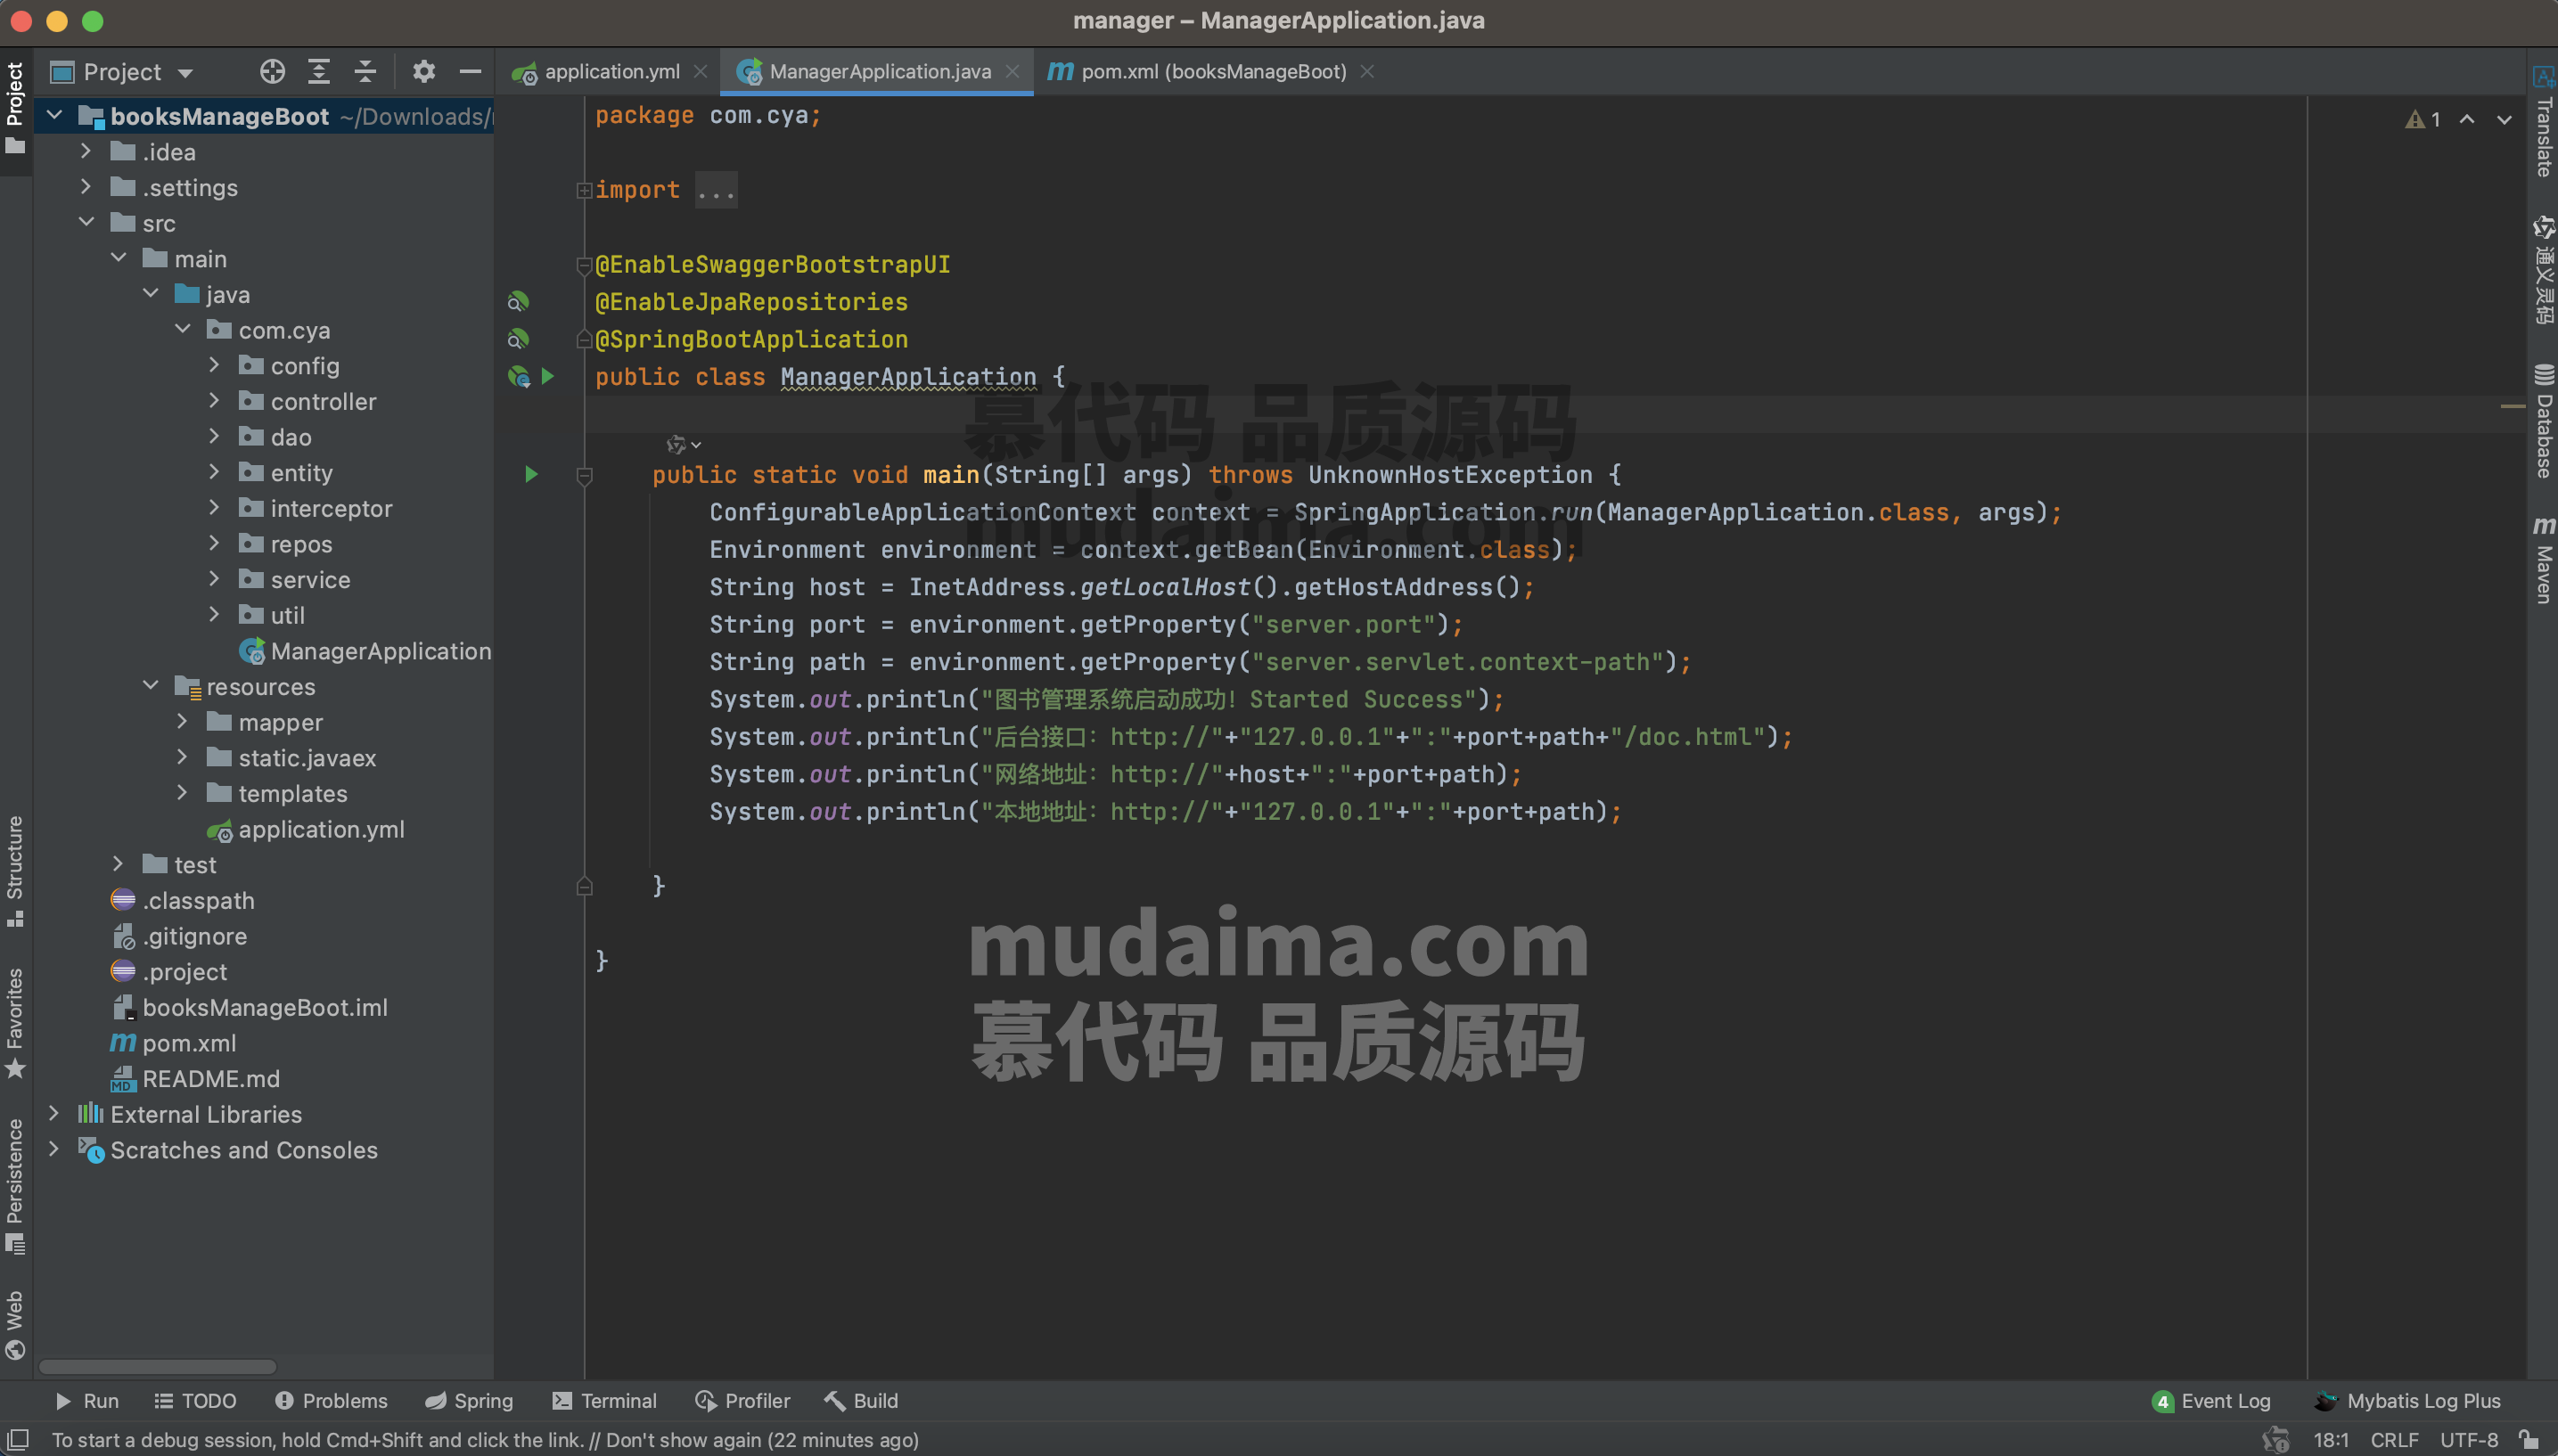Viewport: 2558px width, 1456px height.
Task: Select pom.xml in project tree
Action: [173, 1043]
